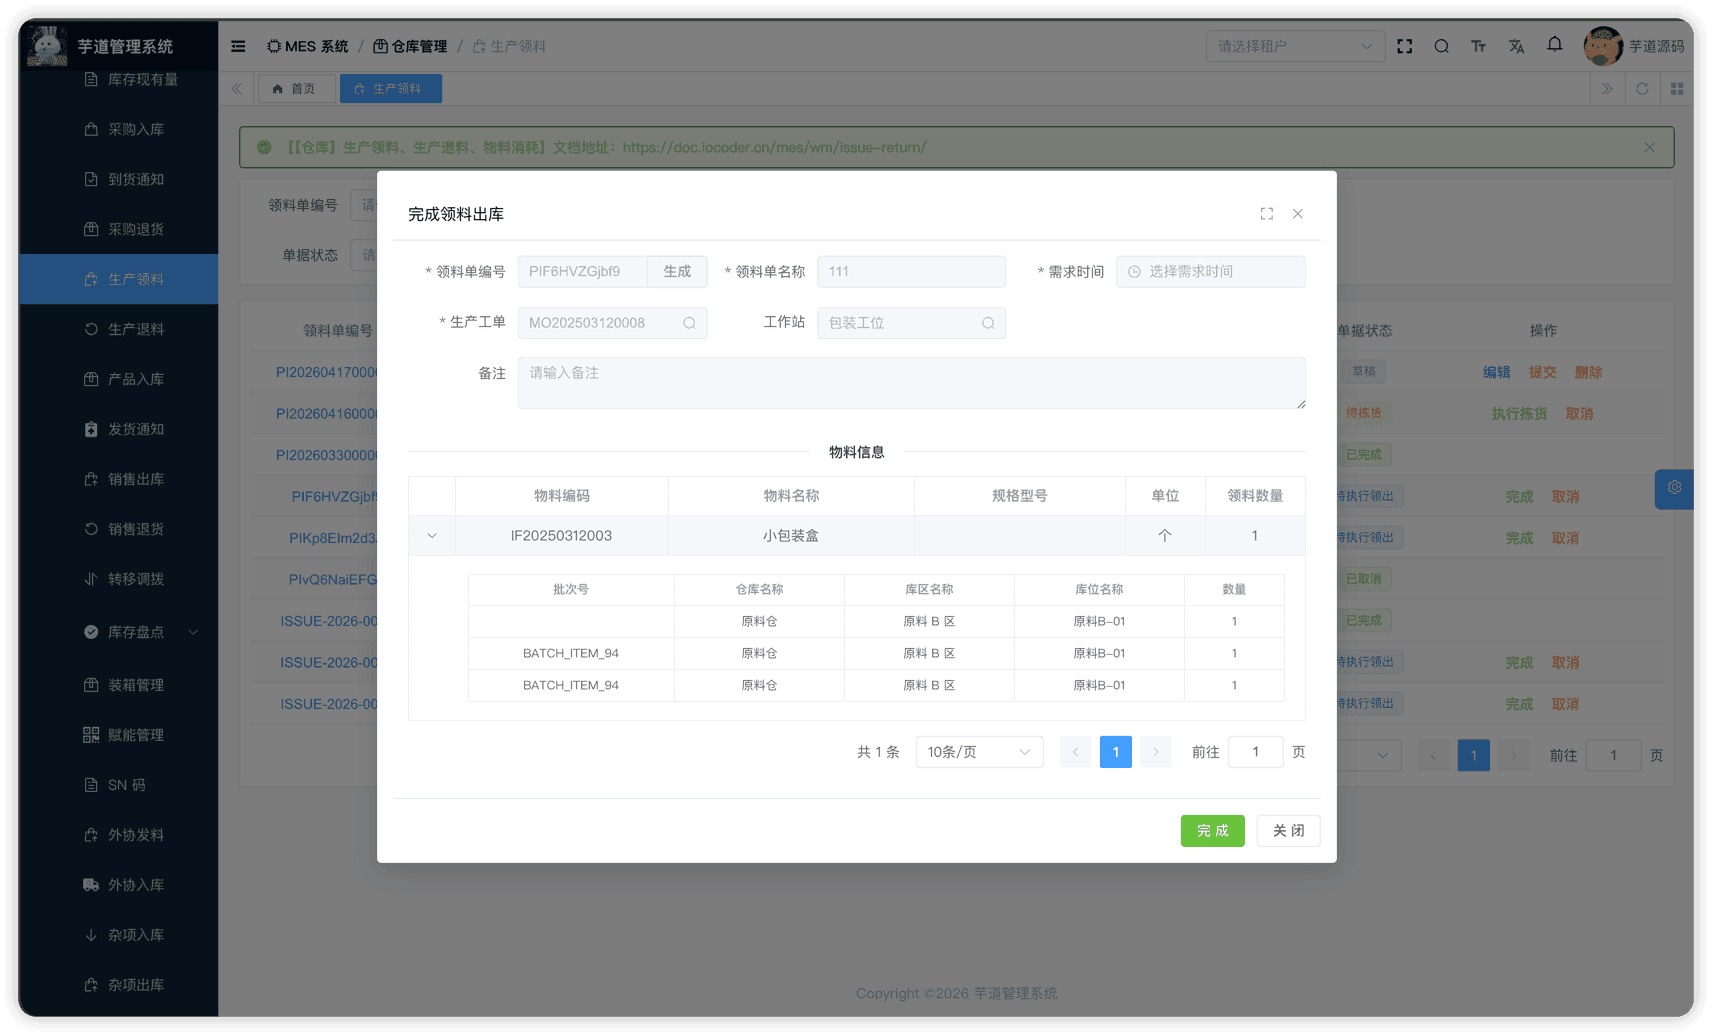Collapse the IF20250312003 material row

(432, 536)
